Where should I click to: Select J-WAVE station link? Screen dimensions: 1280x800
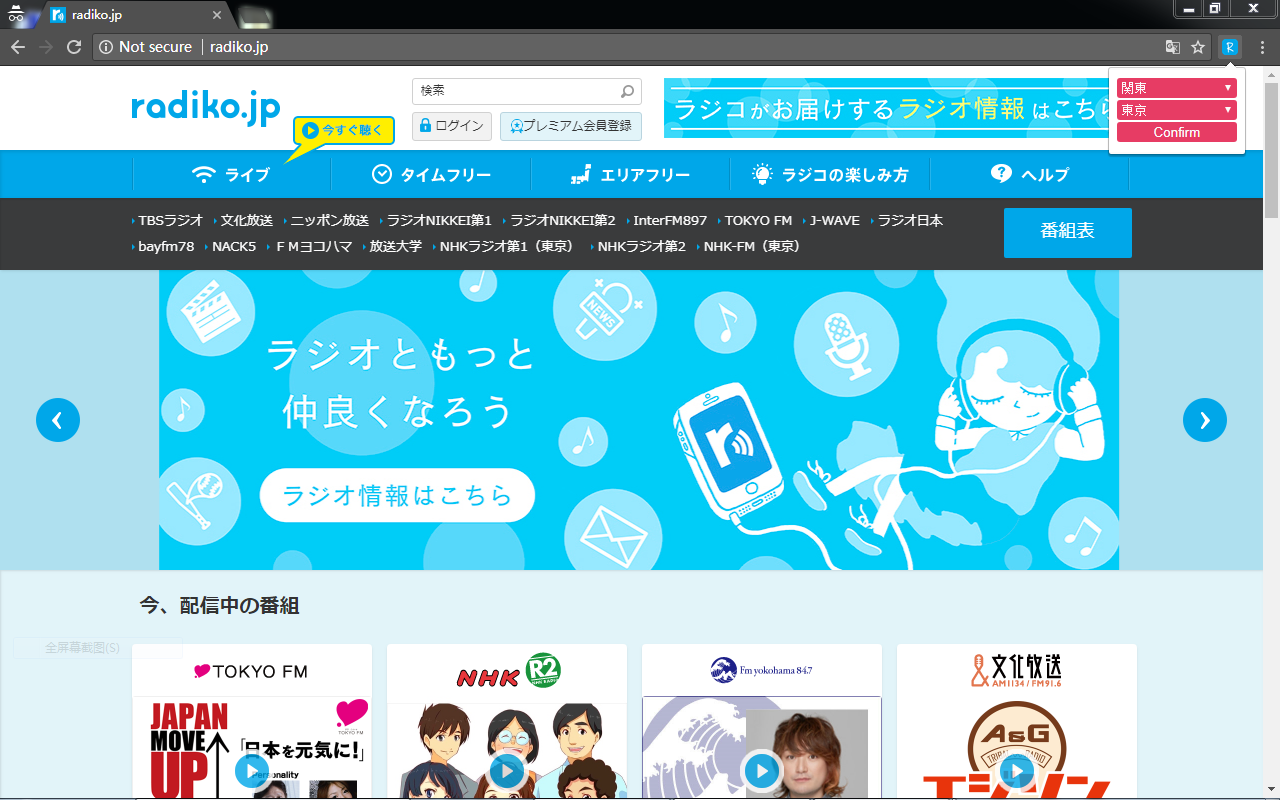click(835, 220)
